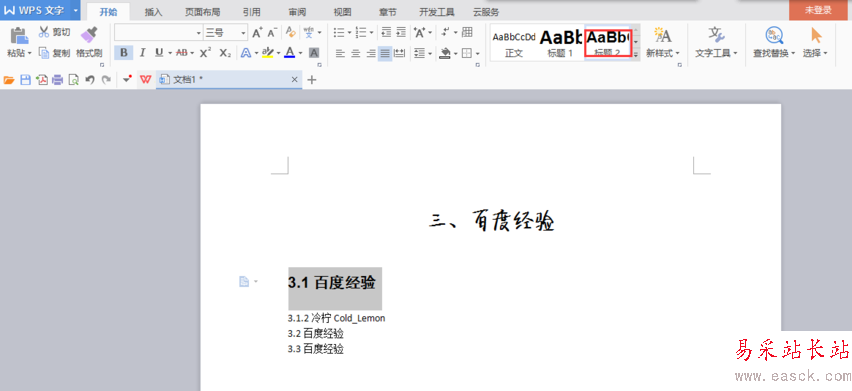The height and width of the screenshot is (391, 852).
Task: Click the 新样式 (New Style) button
Action: (x=662, y=42)
